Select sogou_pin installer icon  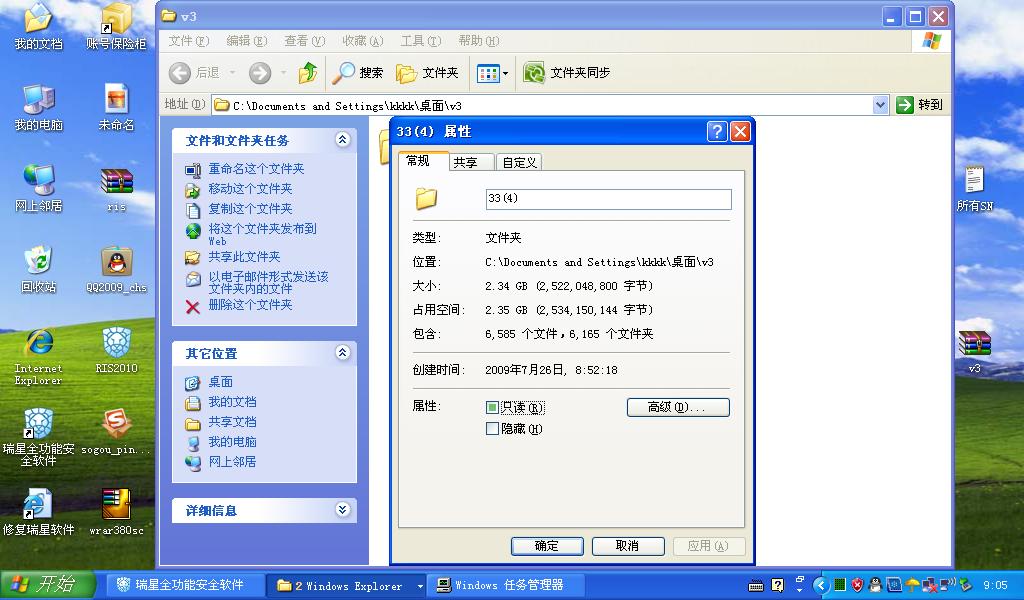(x=116, y=431)
